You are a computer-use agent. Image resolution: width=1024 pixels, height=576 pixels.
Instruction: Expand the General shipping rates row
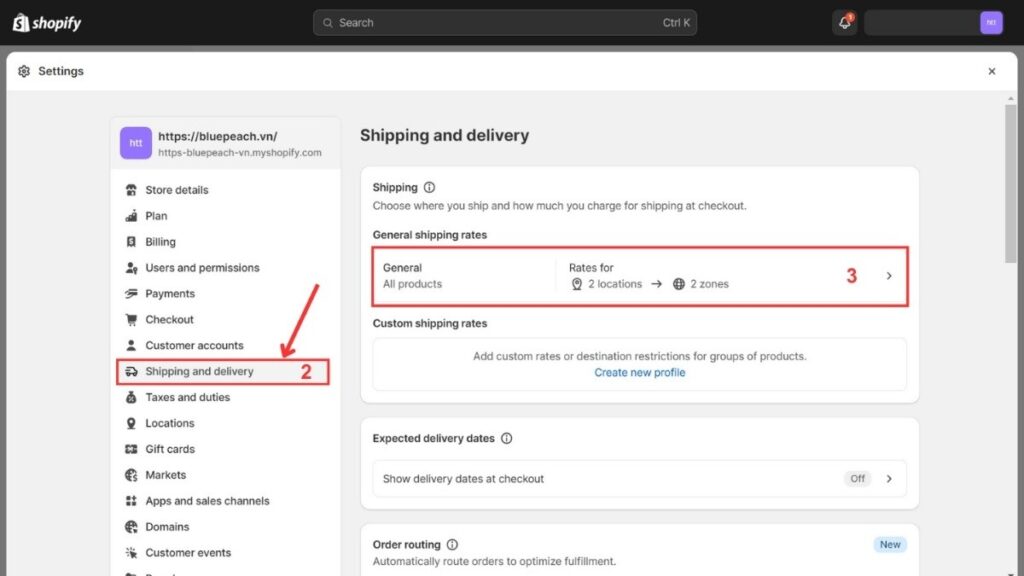click(x=640, y=276)
